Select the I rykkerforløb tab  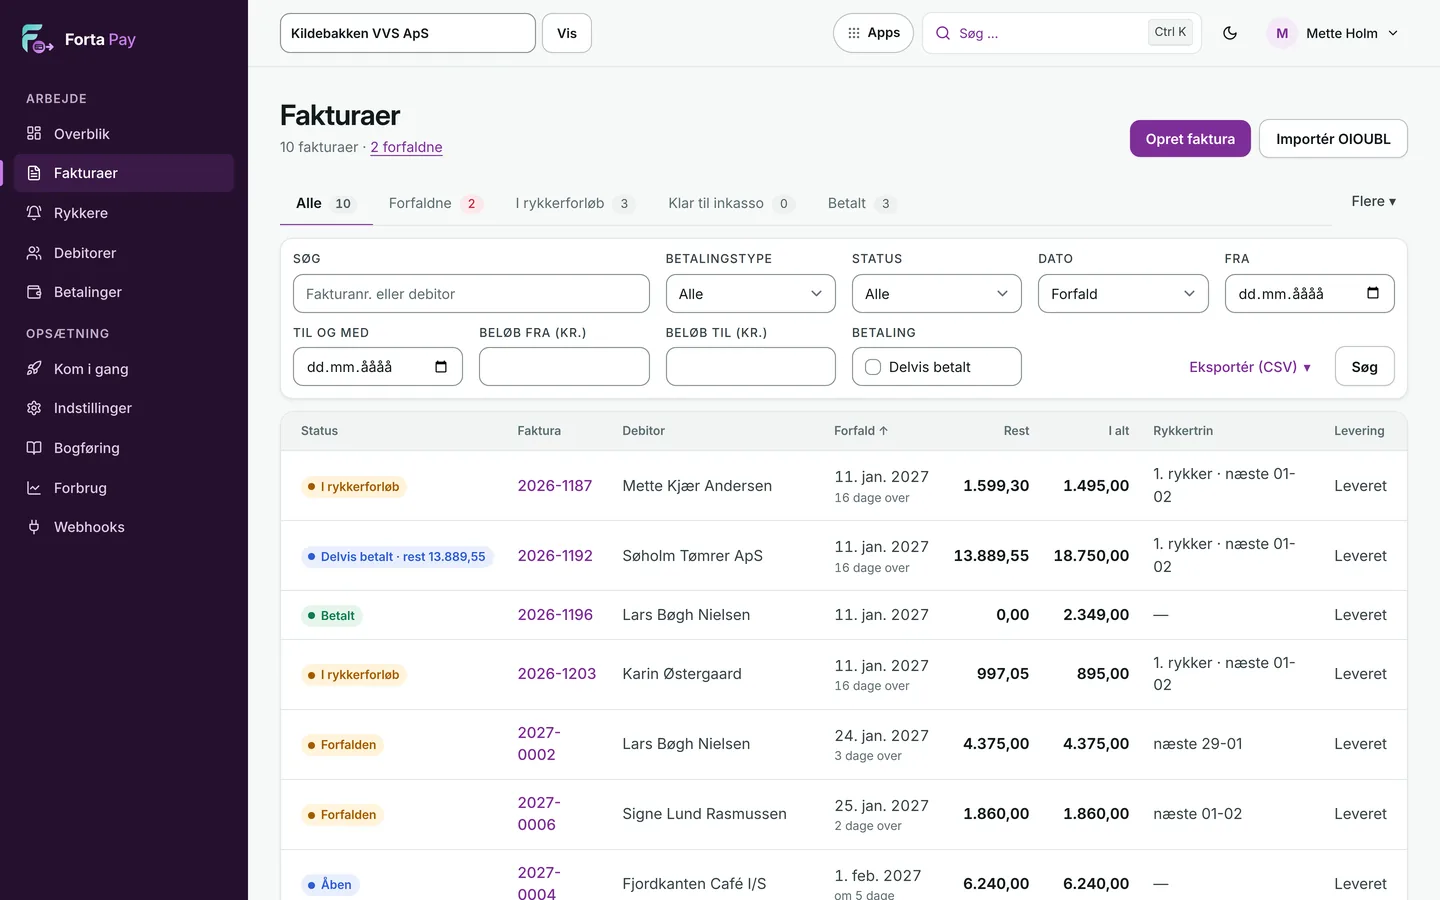point(575,203)
